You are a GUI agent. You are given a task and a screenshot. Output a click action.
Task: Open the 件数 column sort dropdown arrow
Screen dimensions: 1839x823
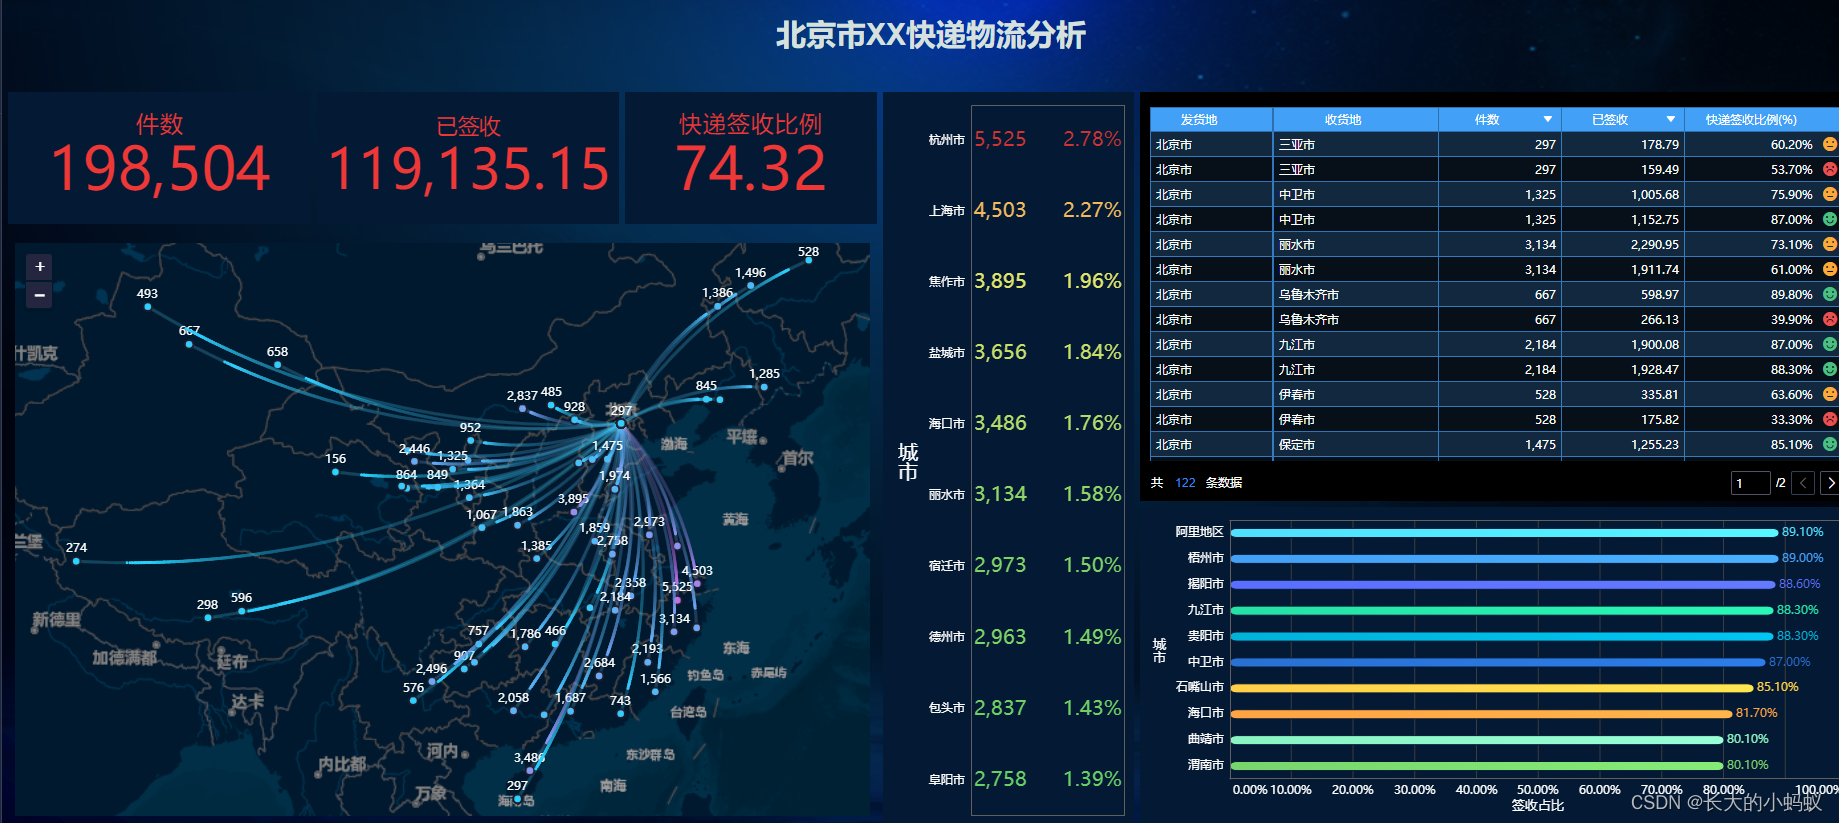coord(1547,119)
